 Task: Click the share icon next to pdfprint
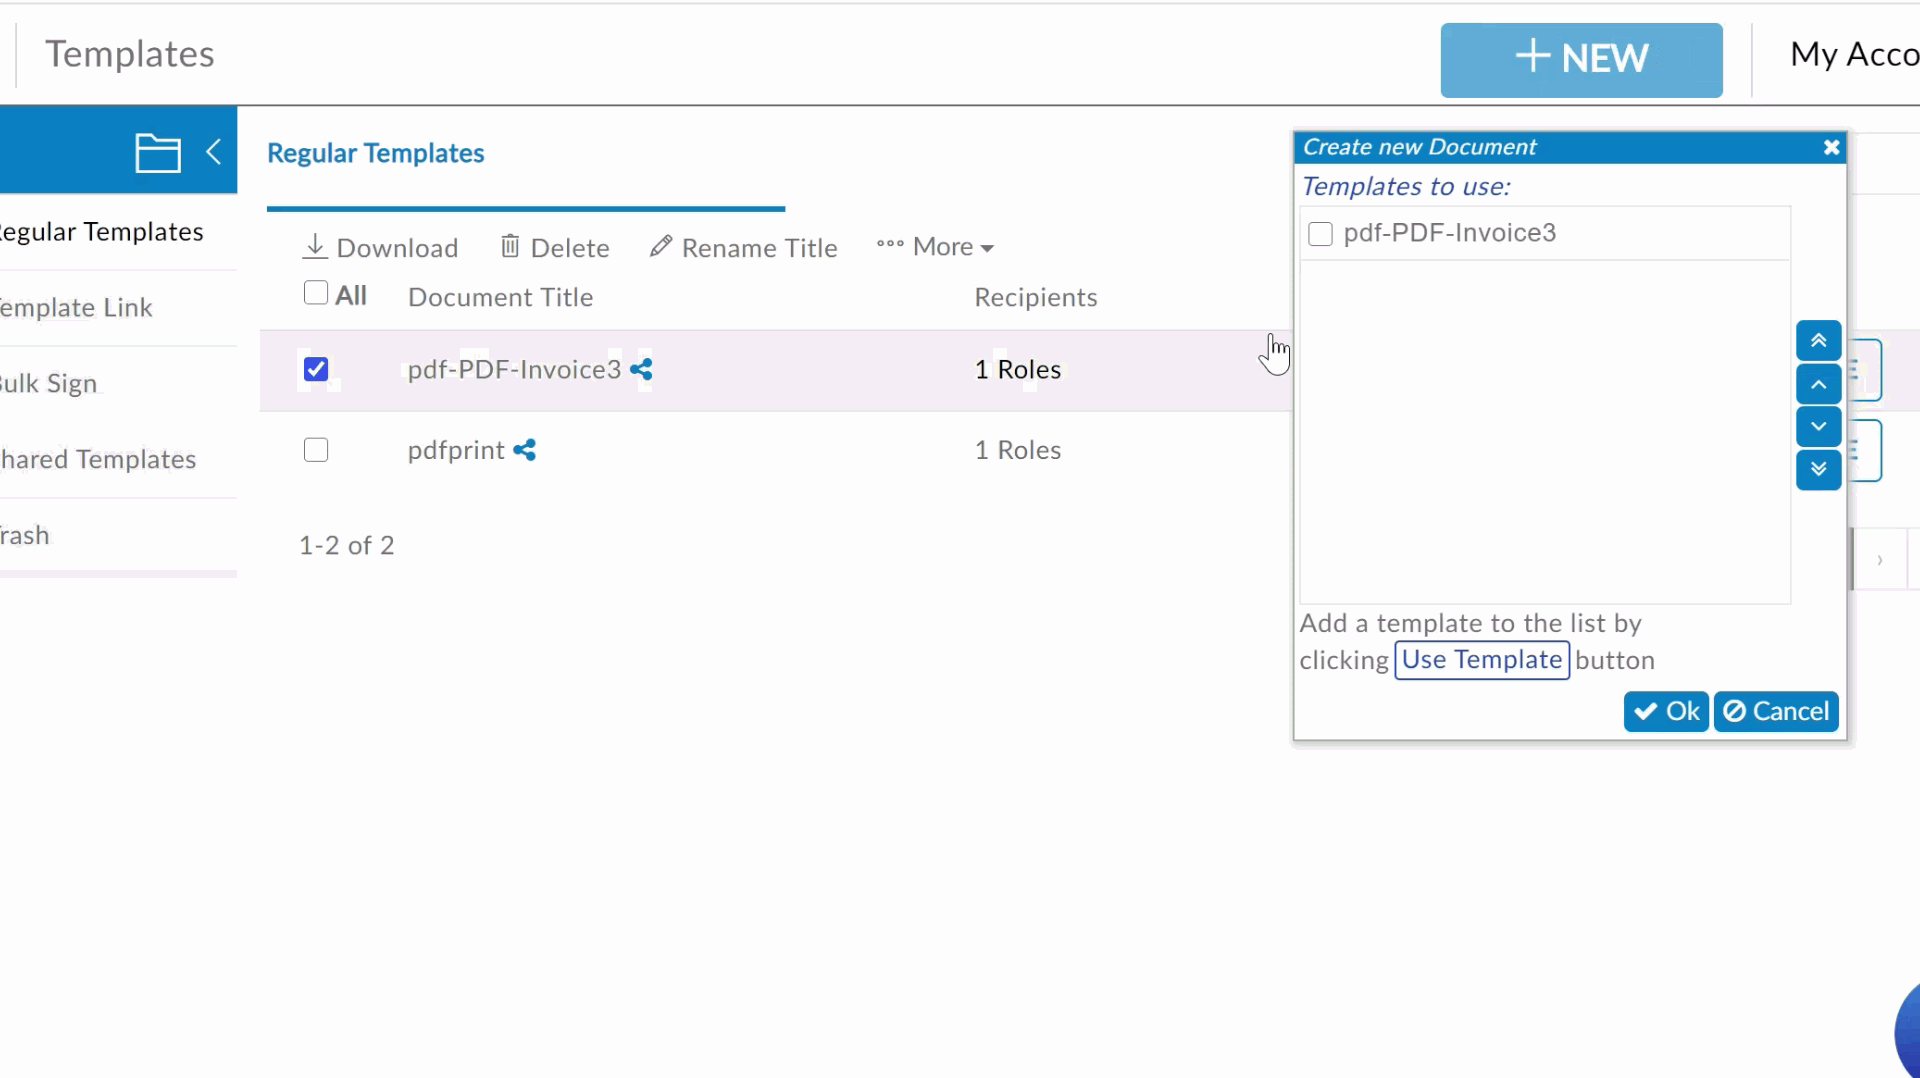point(524,451)
